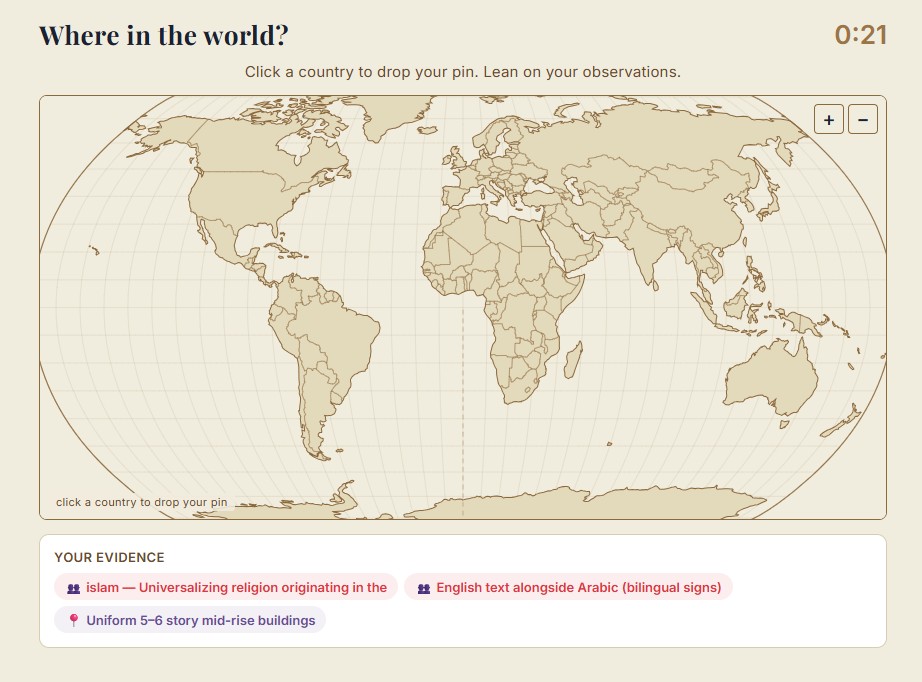Zoom in the map with plus button

829,119
